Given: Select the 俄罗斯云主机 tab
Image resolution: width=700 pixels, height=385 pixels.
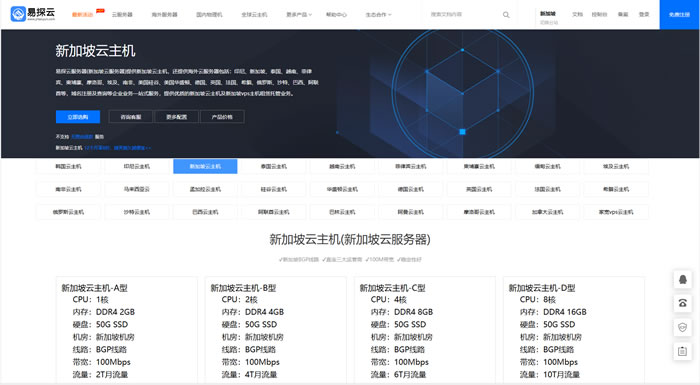Looking at the screenshot, I should point(68,212).
